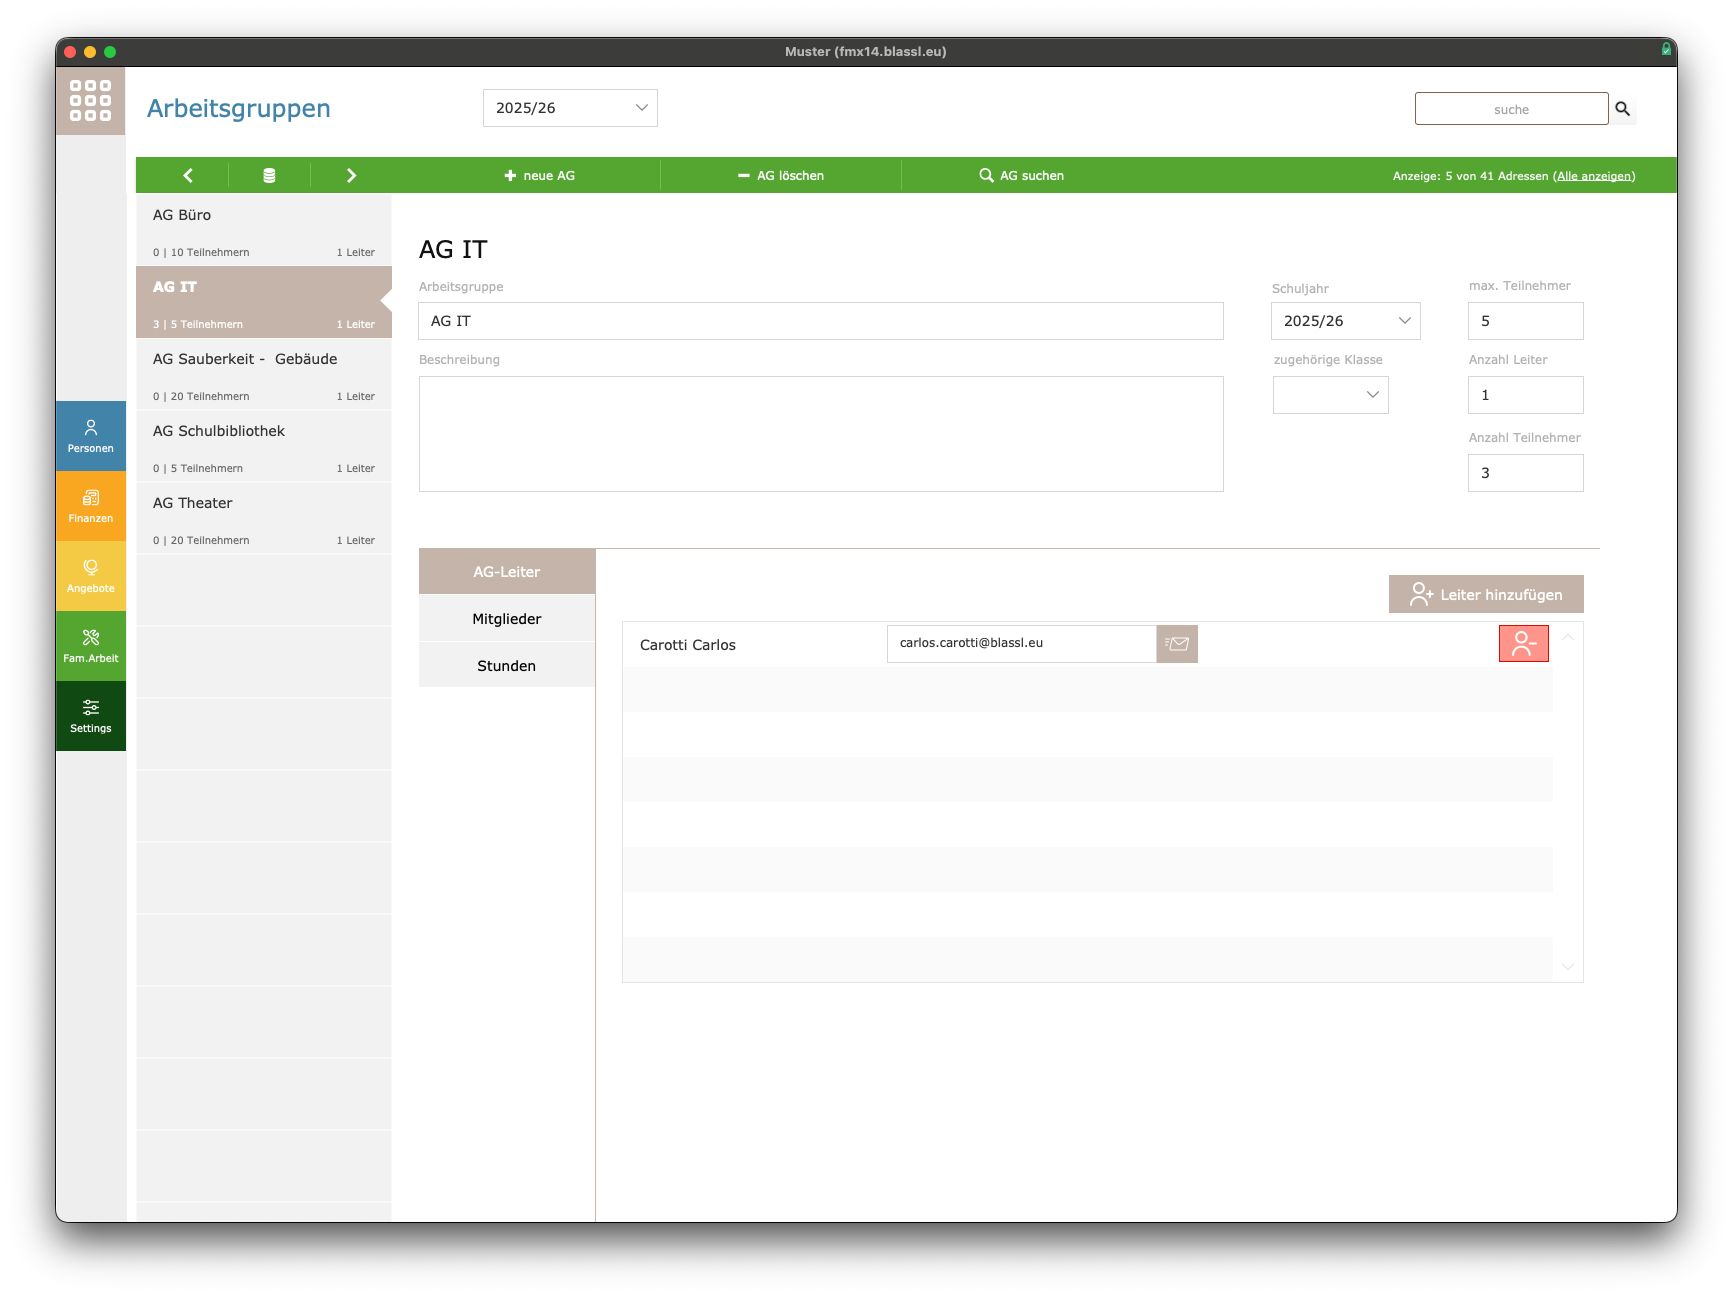The image size is (1733, 1296).
Task: Open Personen module in sidebar
Action: tap(91, 436)
